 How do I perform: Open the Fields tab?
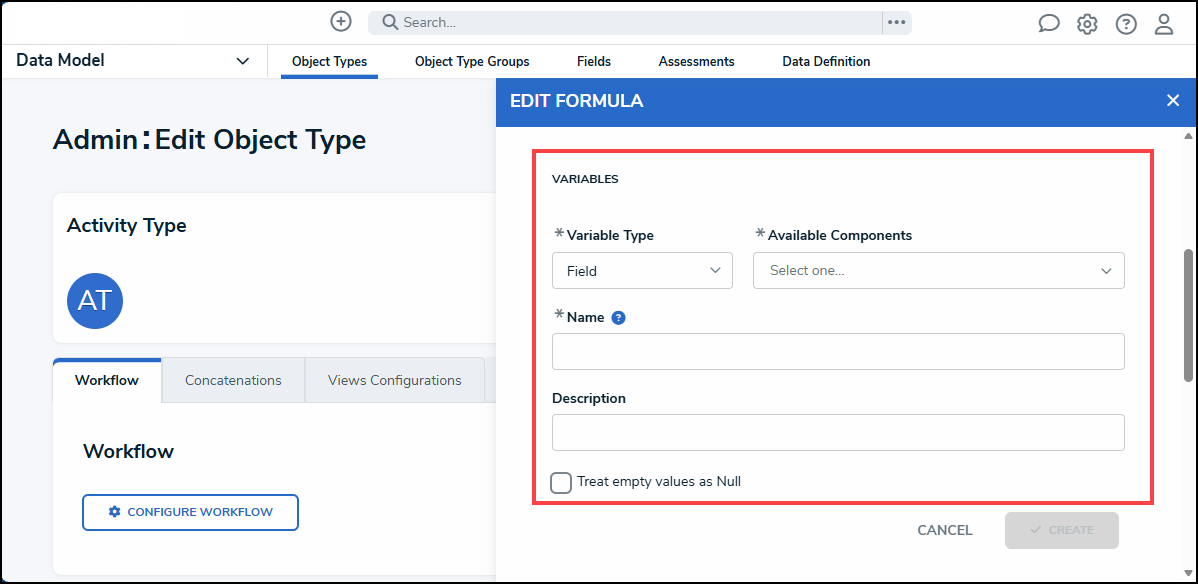pyautogui.click(x=594, y=62)
